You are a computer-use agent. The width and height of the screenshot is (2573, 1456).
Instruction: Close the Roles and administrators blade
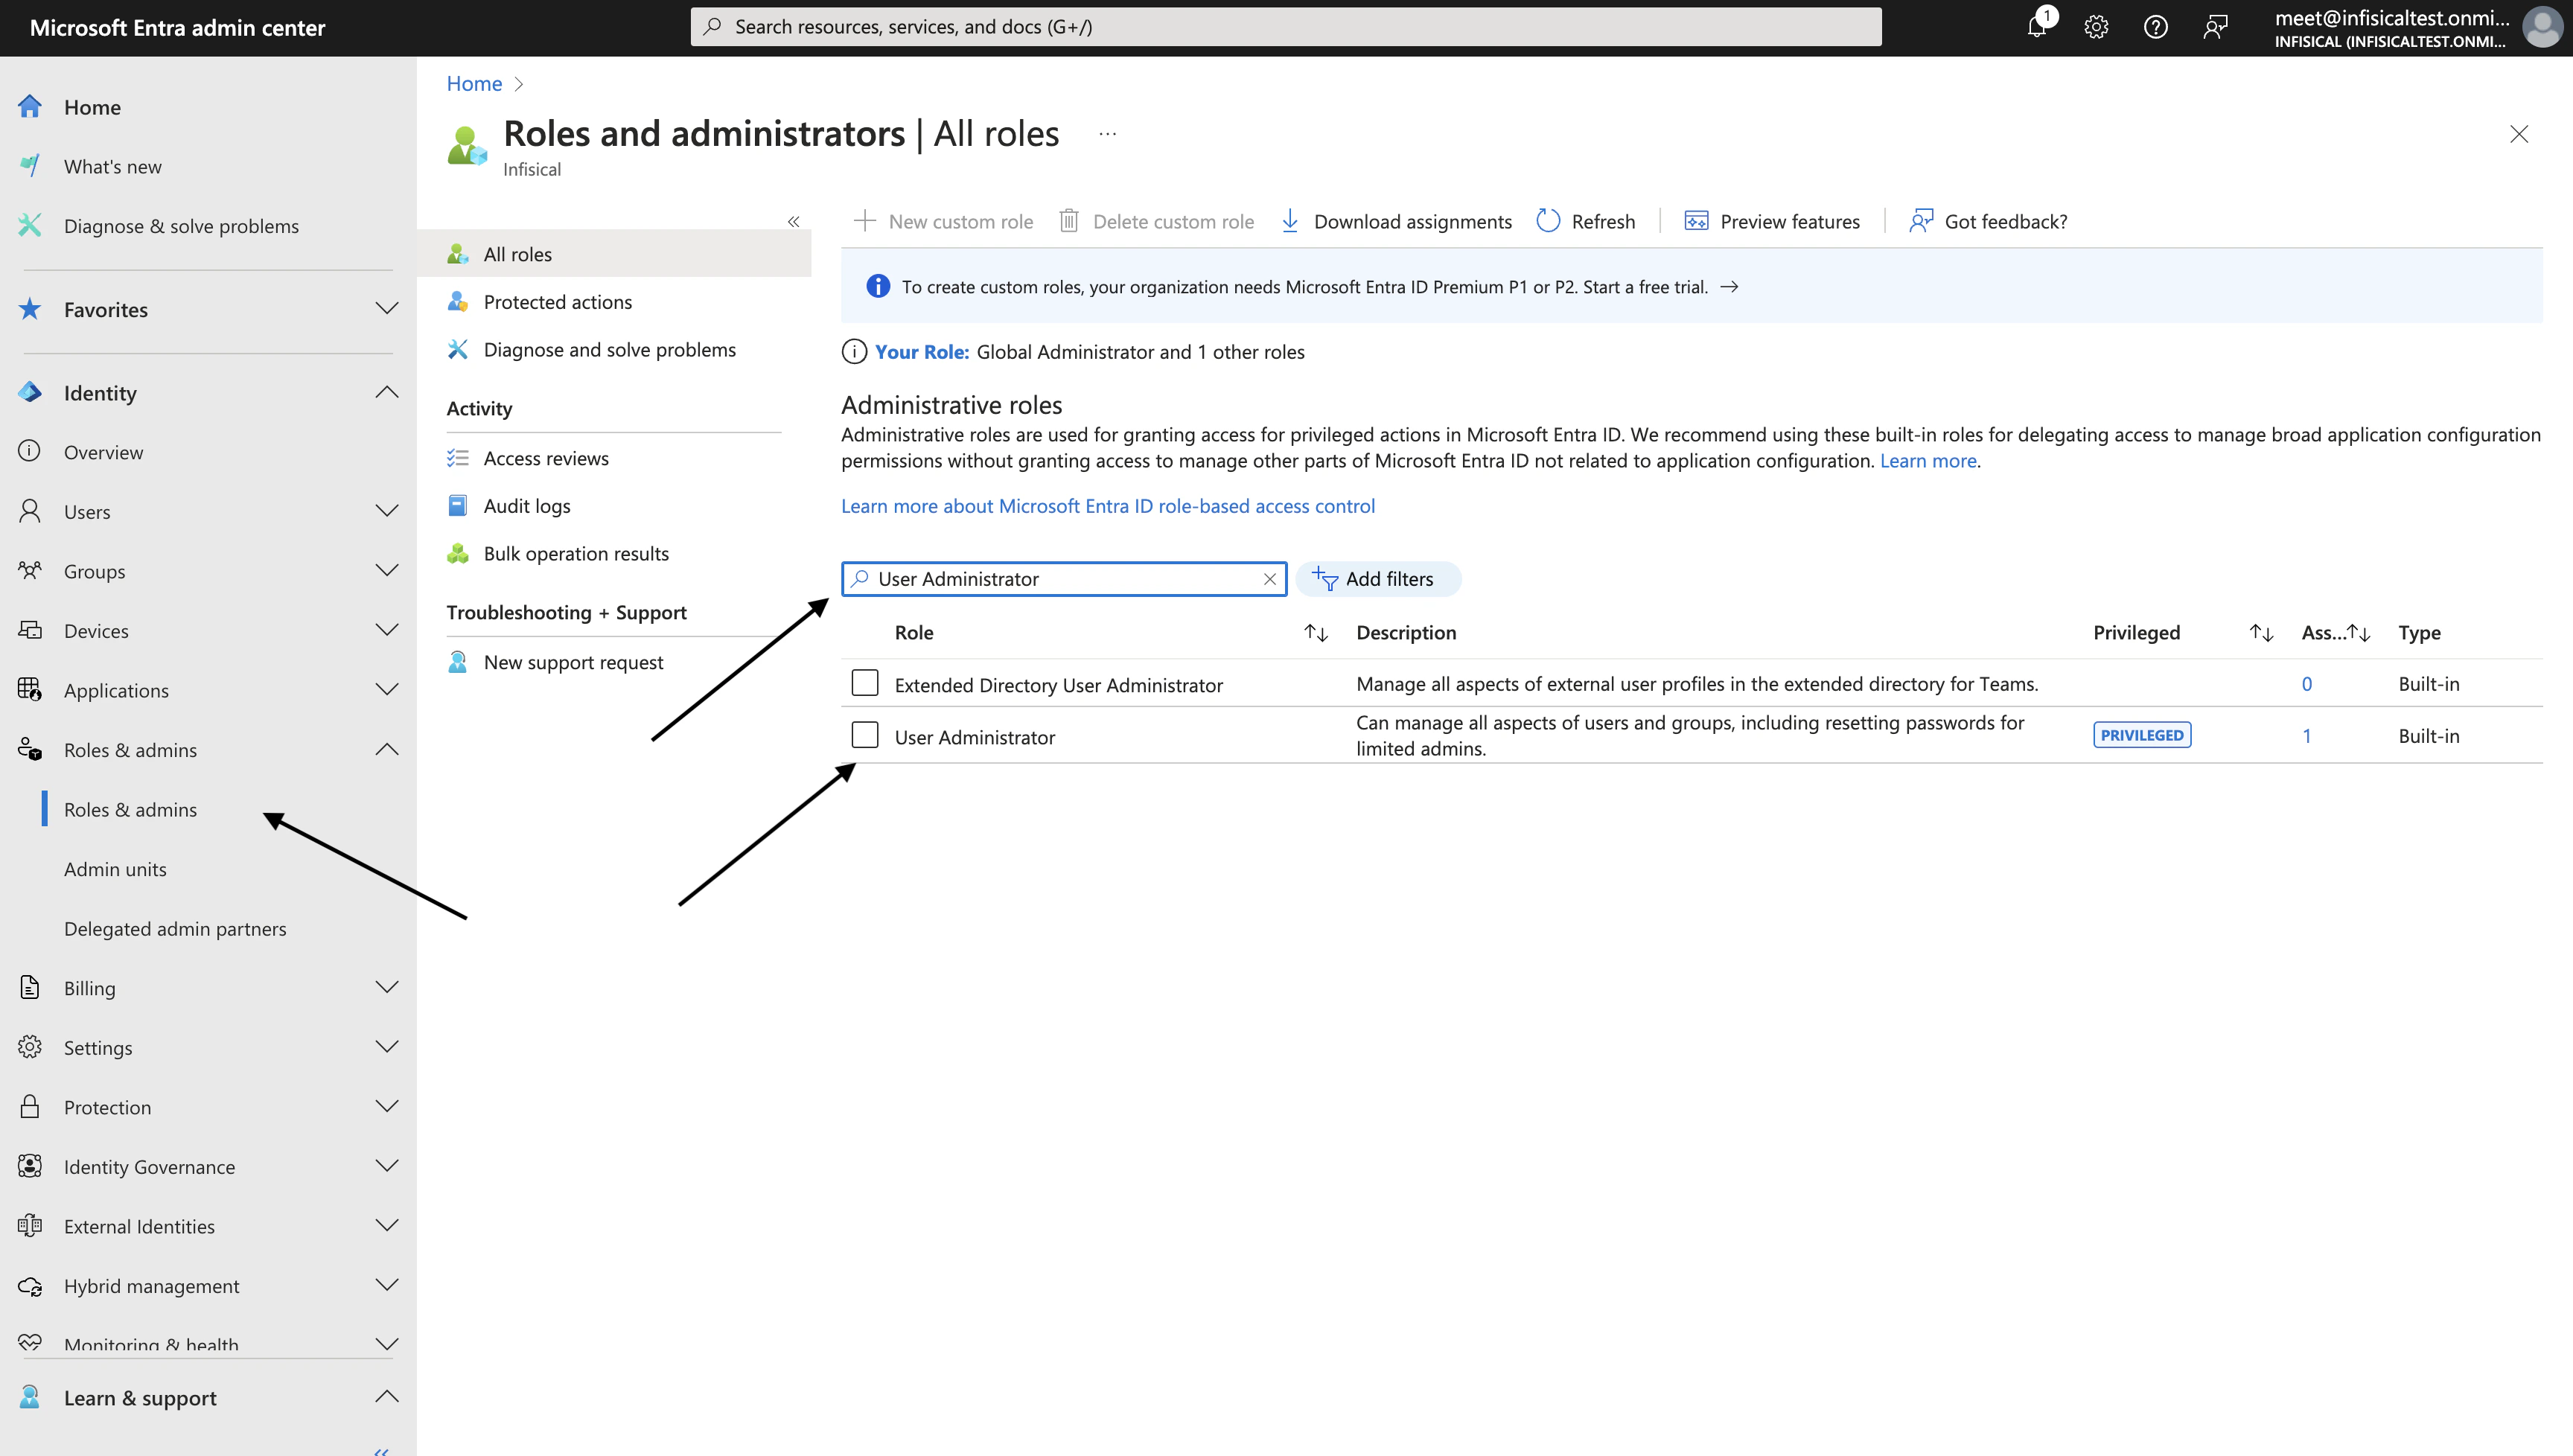tap(2518, 134)
